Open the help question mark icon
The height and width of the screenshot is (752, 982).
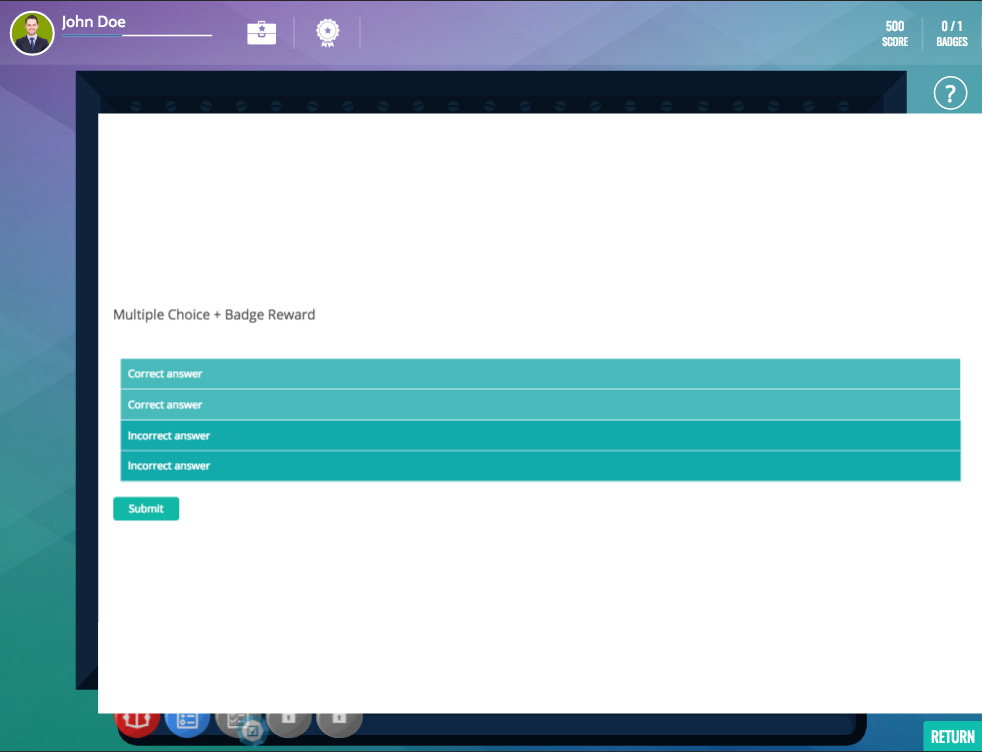click(x=949, y=94)
